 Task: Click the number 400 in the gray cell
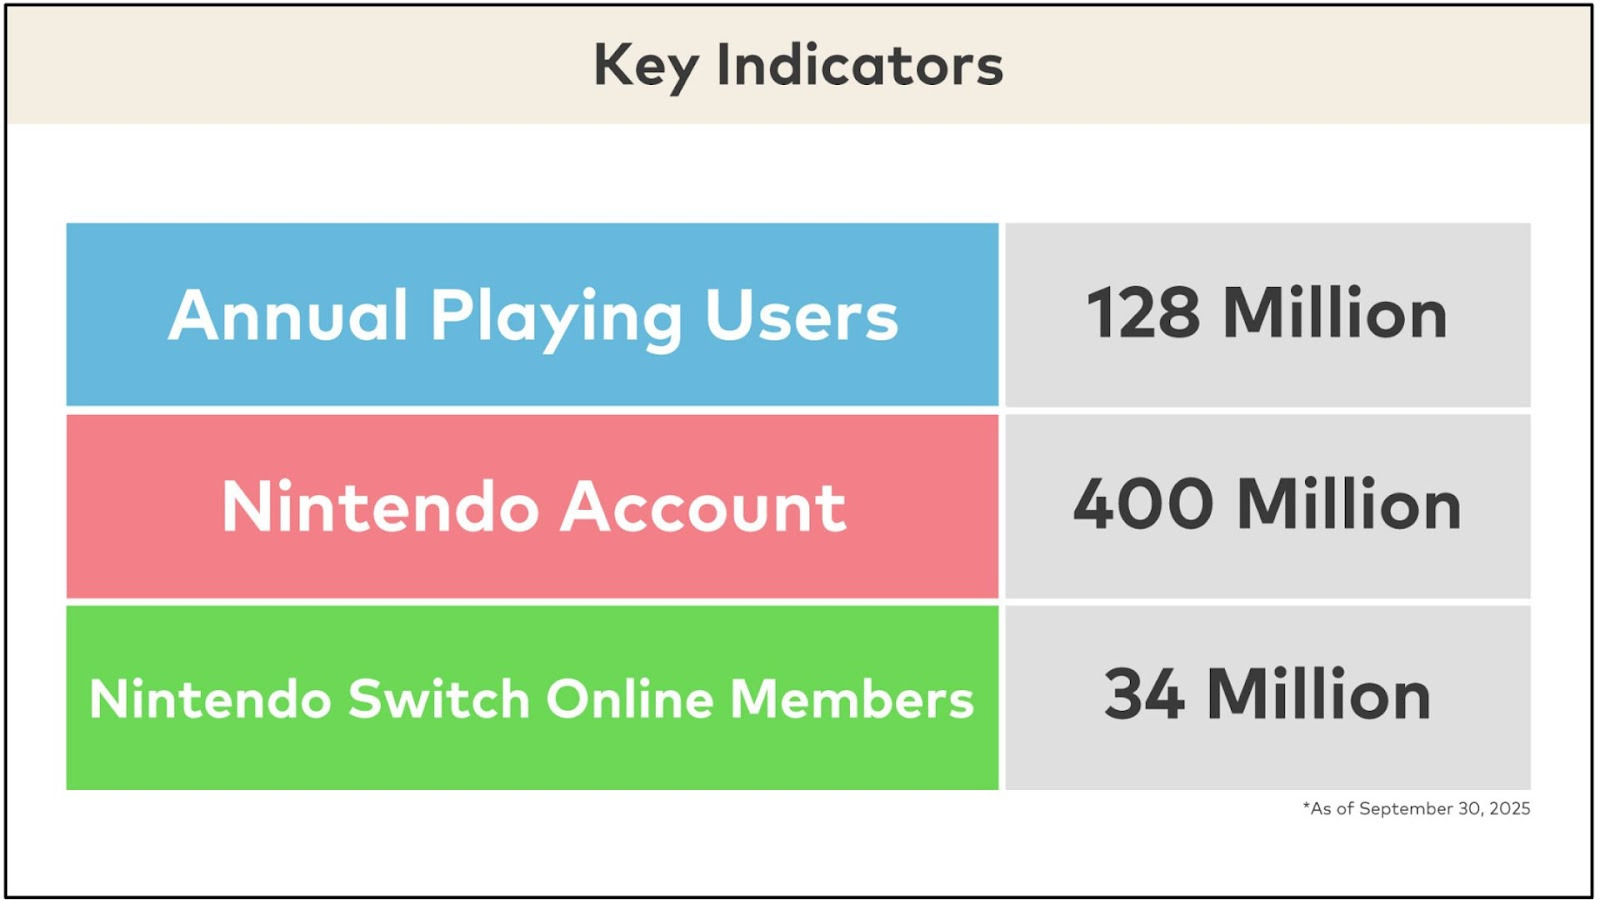1143,504
